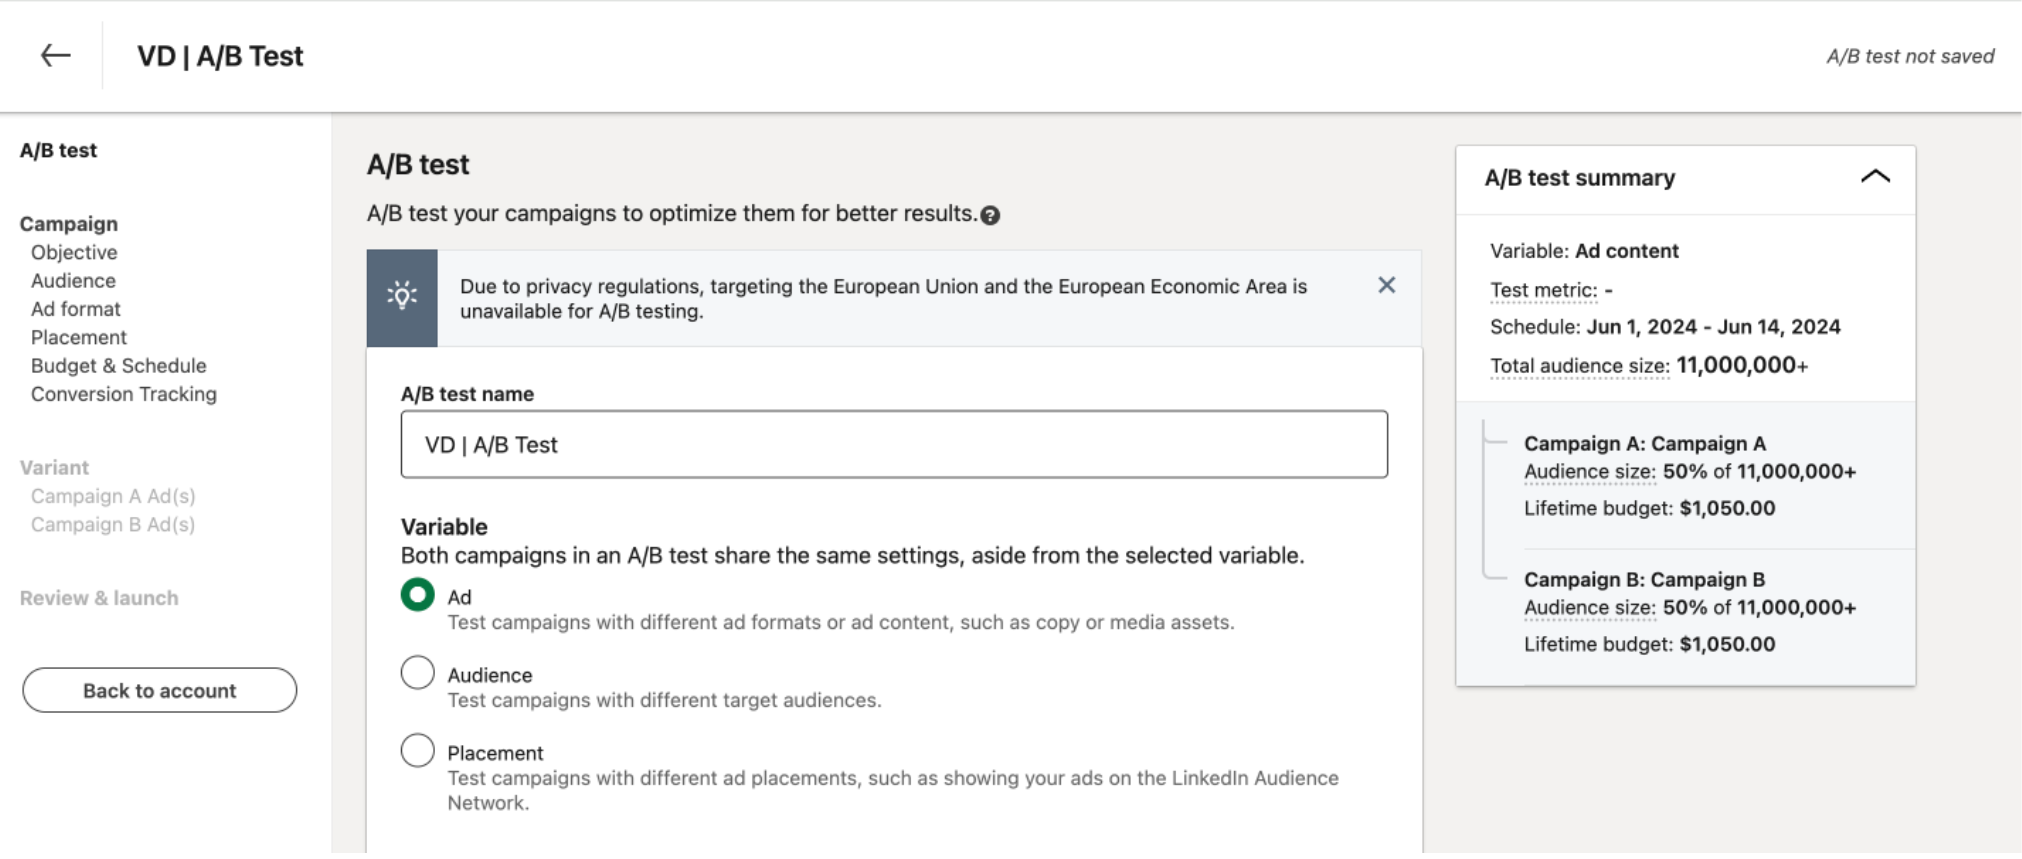Image resolution: width=2022 pixels, height=859 pixels.
Task: Click the A/B test name input field
Action: [894, 444]
